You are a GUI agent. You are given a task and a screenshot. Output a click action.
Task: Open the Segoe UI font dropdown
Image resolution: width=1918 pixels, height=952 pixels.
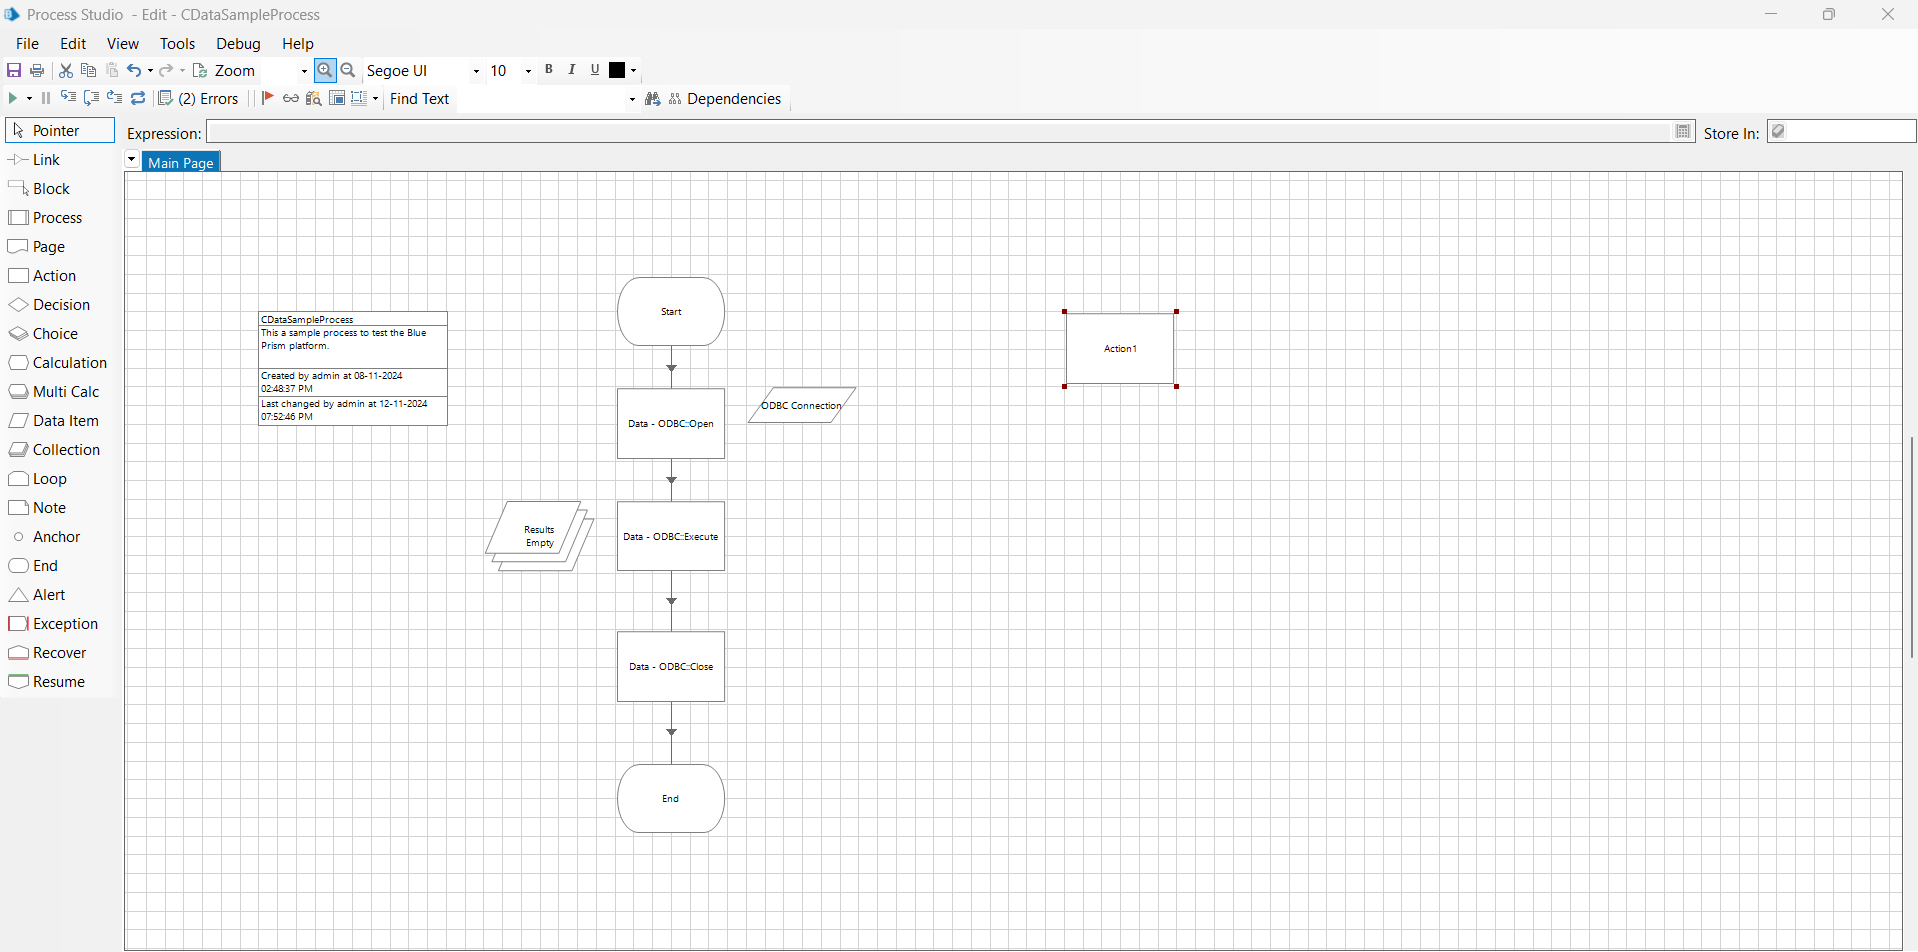[476, 71]
